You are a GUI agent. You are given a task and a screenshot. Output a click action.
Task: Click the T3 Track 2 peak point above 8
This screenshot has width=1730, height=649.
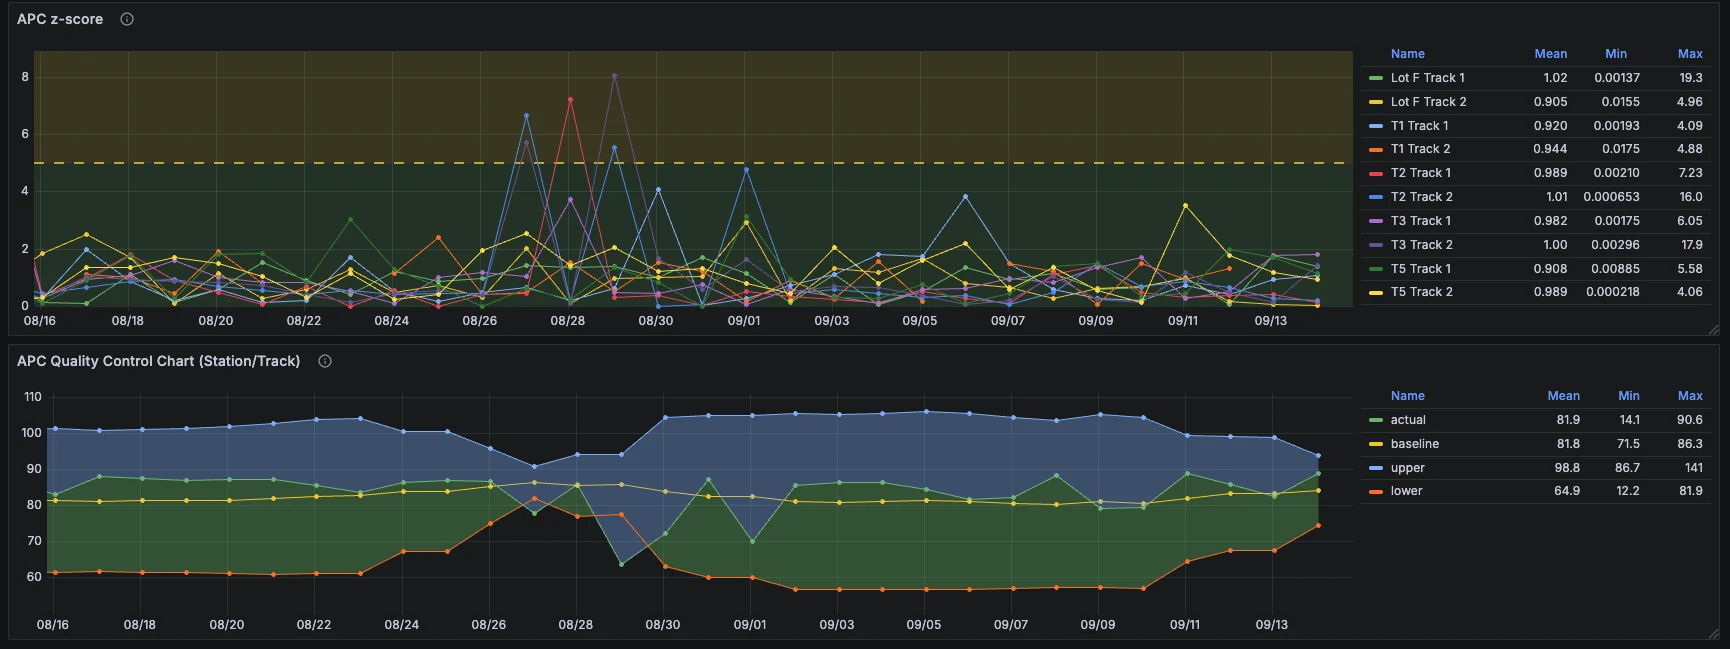tap(614, 75)
